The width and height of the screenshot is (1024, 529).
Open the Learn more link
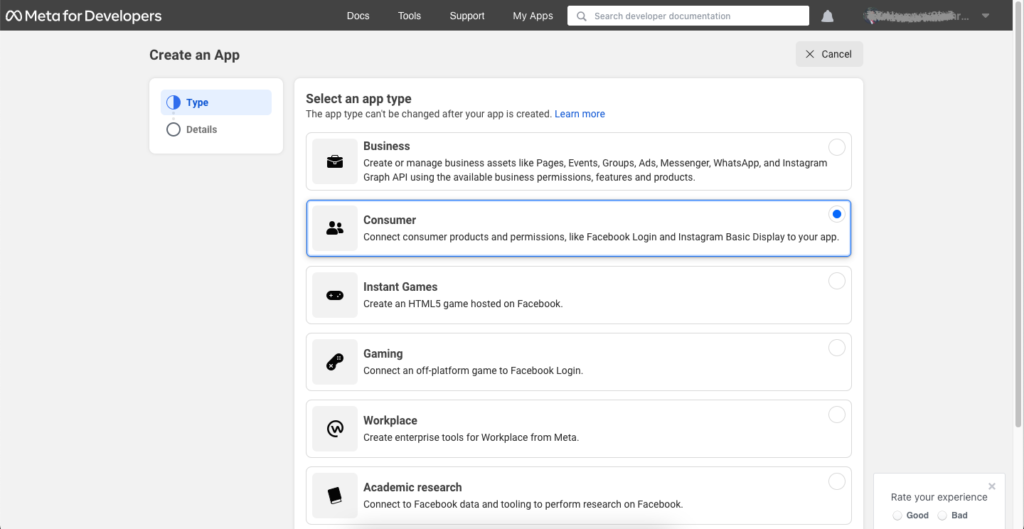pos(580,114)
